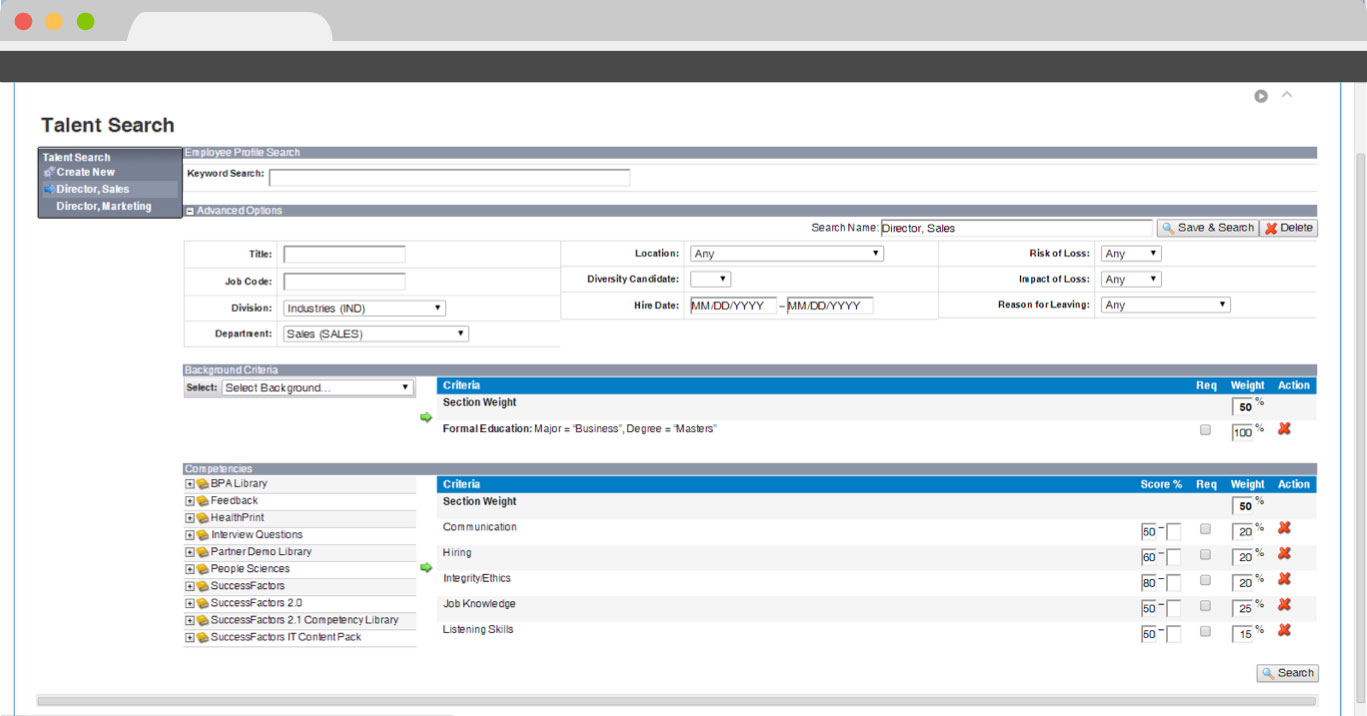Viewport: 1367px width, 716px height.
Task: Click the play circle icon above the search form
Action: [1261, 96]
